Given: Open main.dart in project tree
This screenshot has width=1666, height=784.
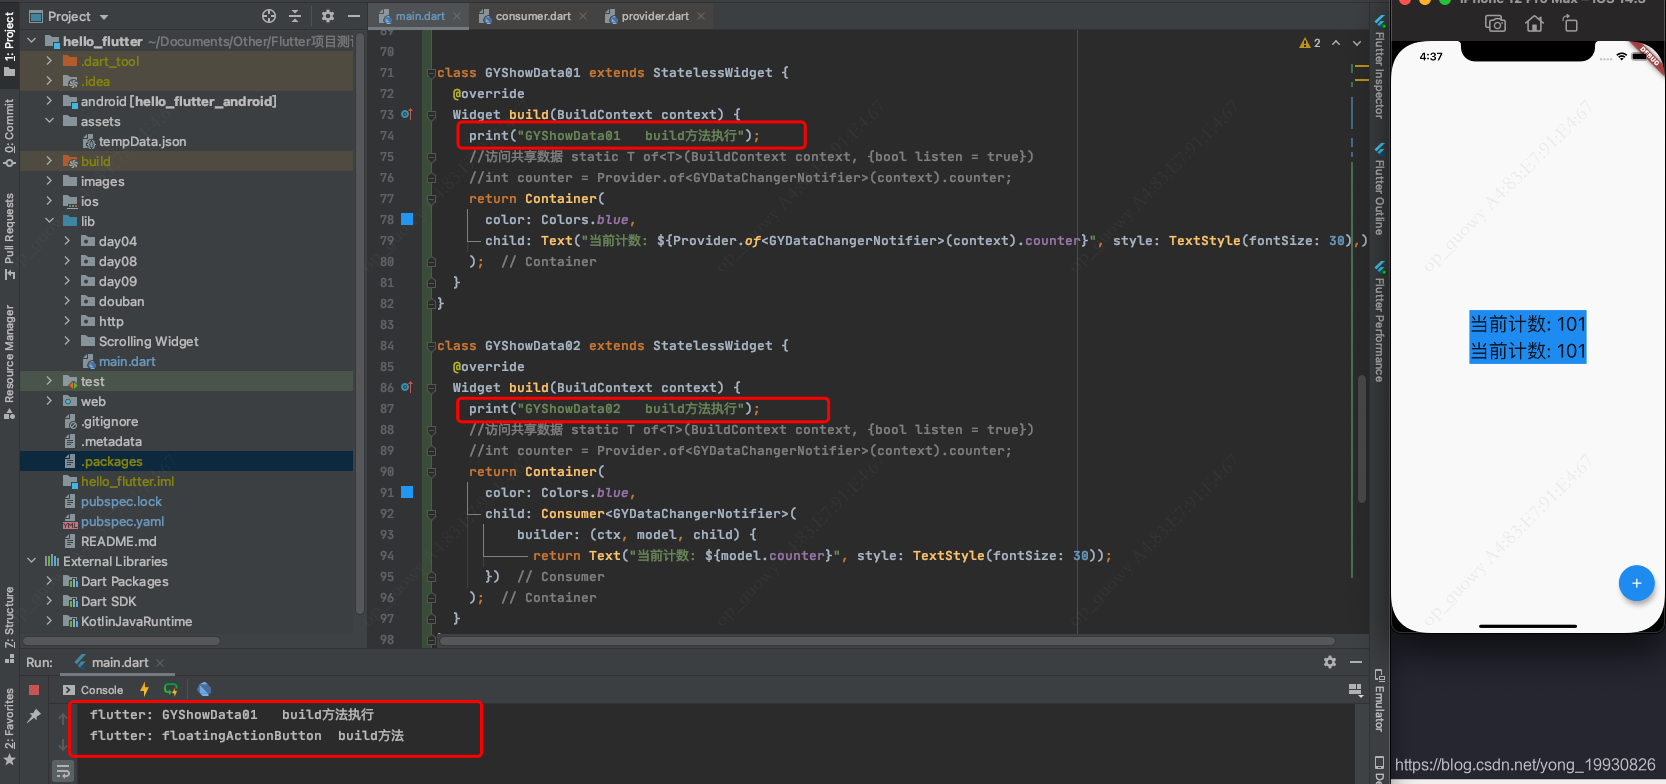Looking at the screenshot, I should click(x=127, y=361).
